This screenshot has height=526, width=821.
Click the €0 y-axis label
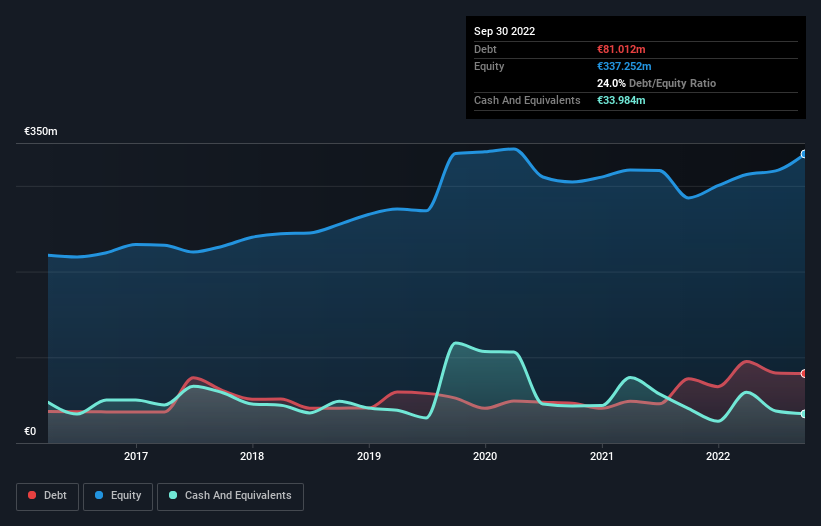point(30,431)
